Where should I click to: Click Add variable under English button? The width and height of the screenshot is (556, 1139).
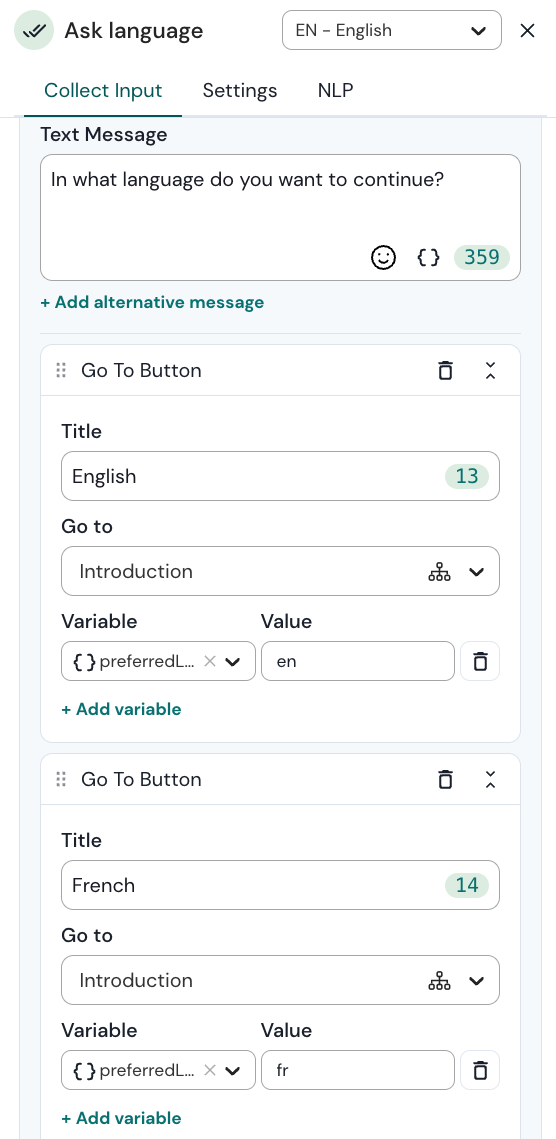tap(121, 709)
